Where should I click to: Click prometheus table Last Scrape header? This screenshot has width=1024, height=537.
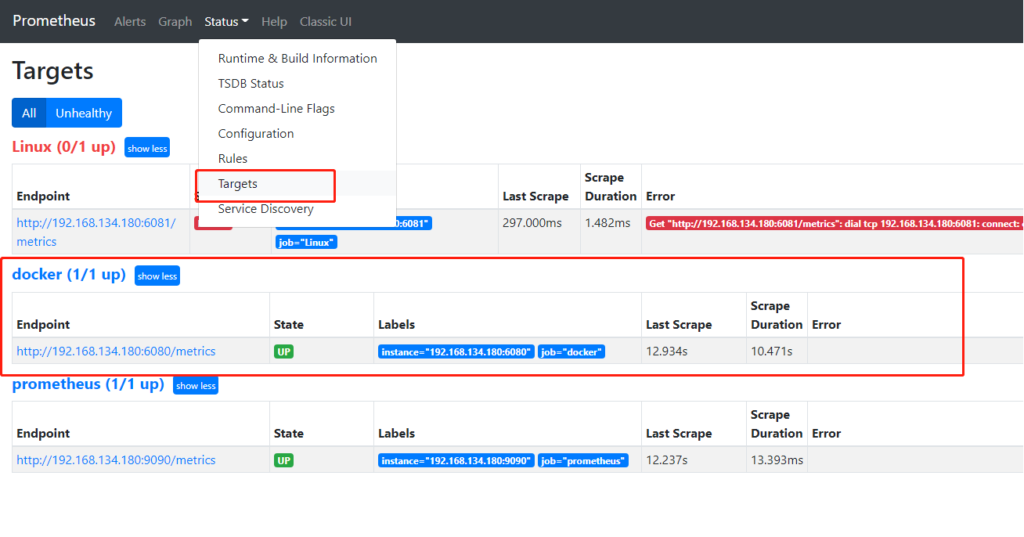pyautogui.click(x=679, y=434)
